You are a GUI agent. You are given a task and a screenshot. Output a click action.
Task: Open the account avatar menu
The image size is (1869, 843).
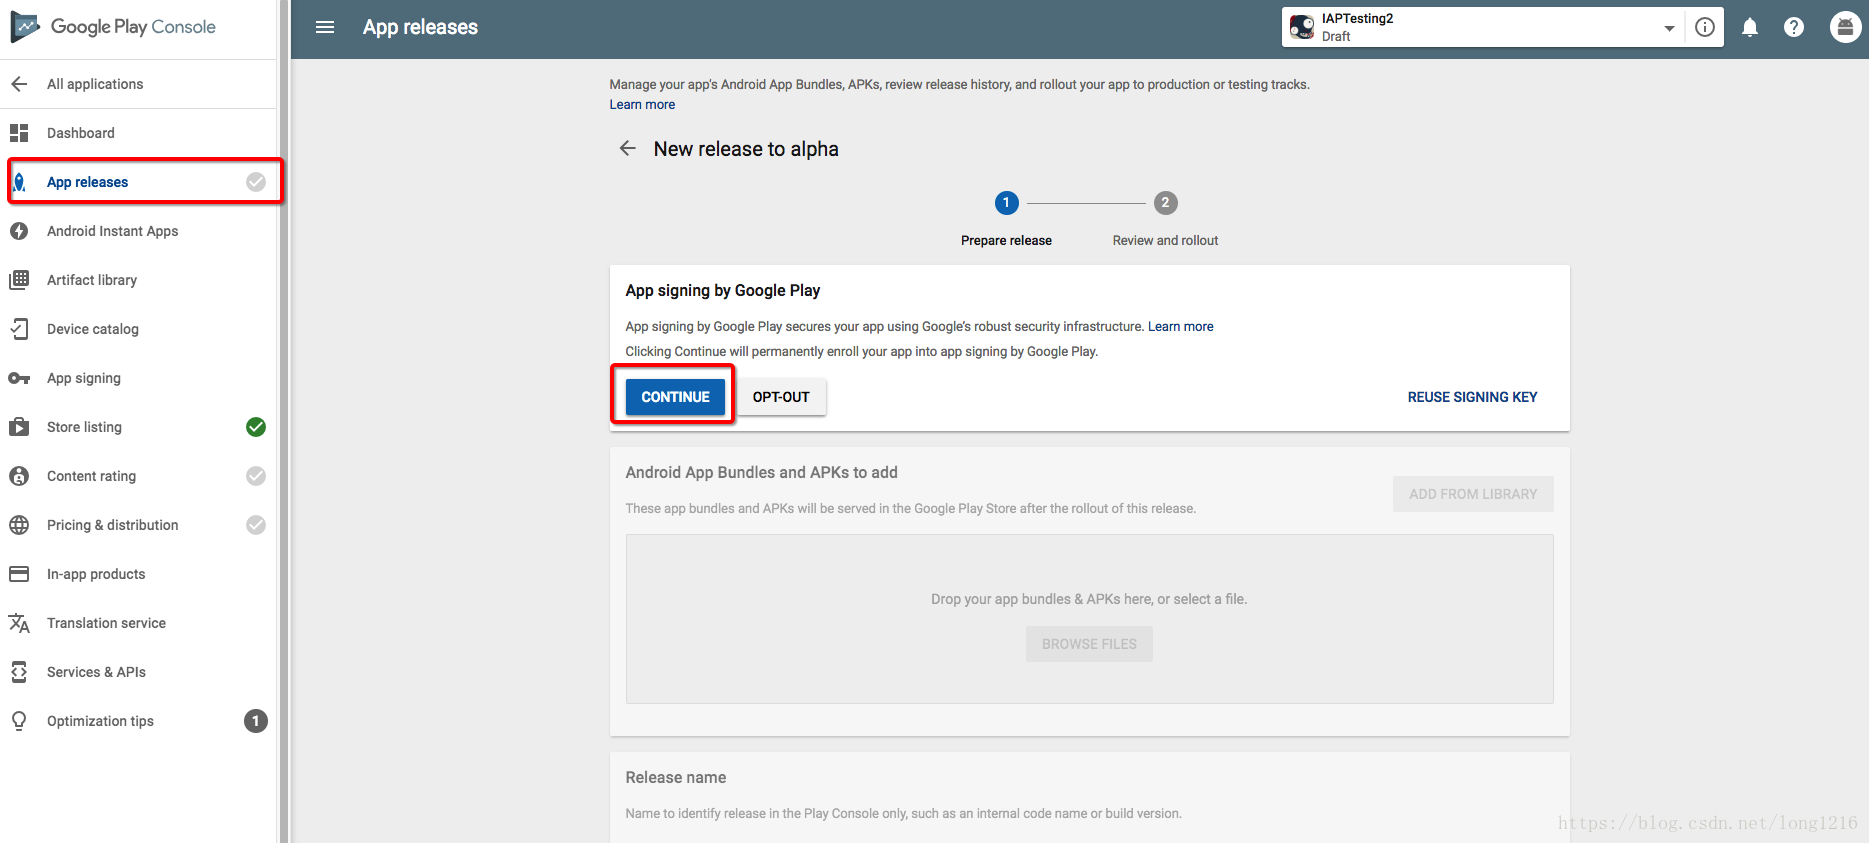pyautogui.click(x=1845, y=27)
